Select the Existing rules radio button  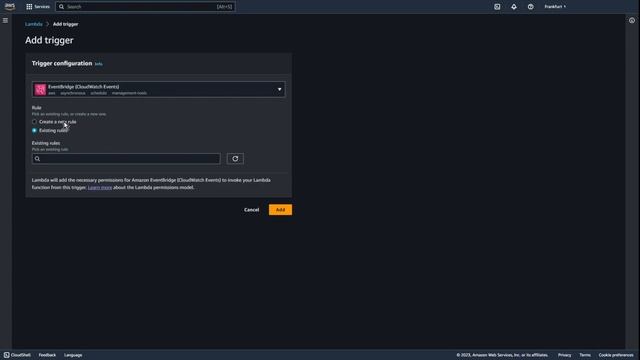coord(34,131)
